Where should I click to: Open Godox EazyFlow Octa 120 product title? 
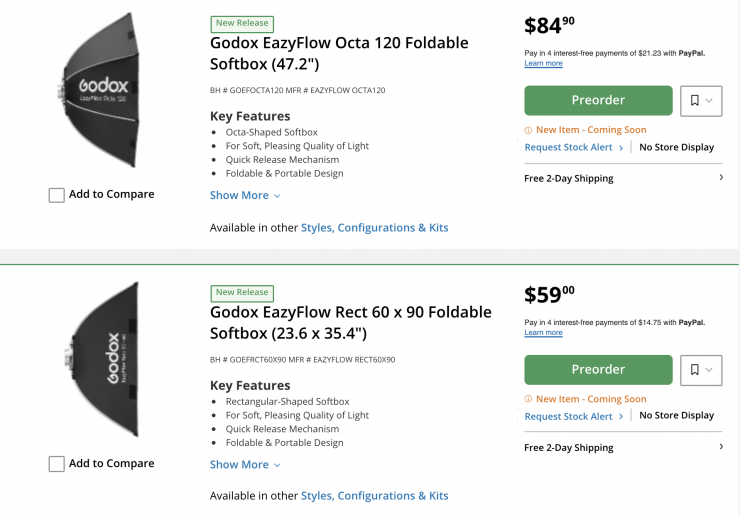click(339, 52)
